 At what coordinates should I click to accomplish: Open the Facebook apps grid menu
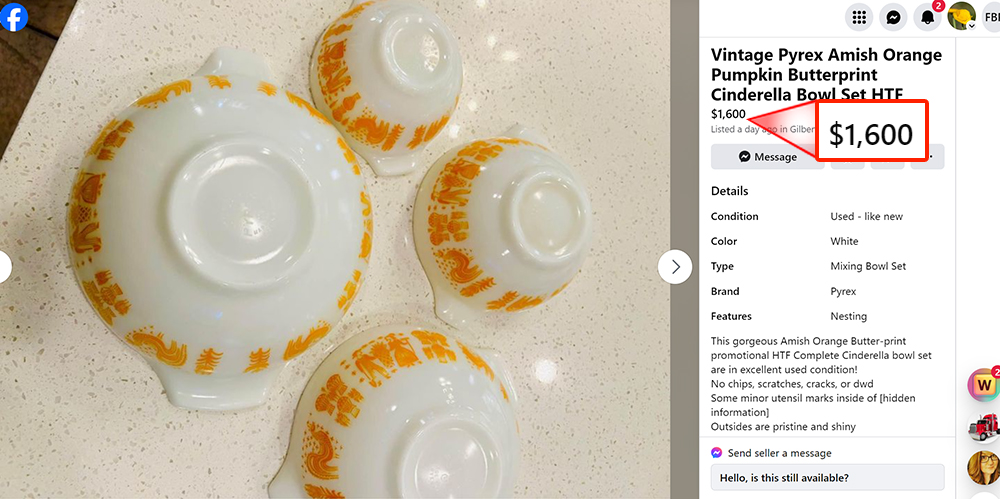tap(858, 17)
